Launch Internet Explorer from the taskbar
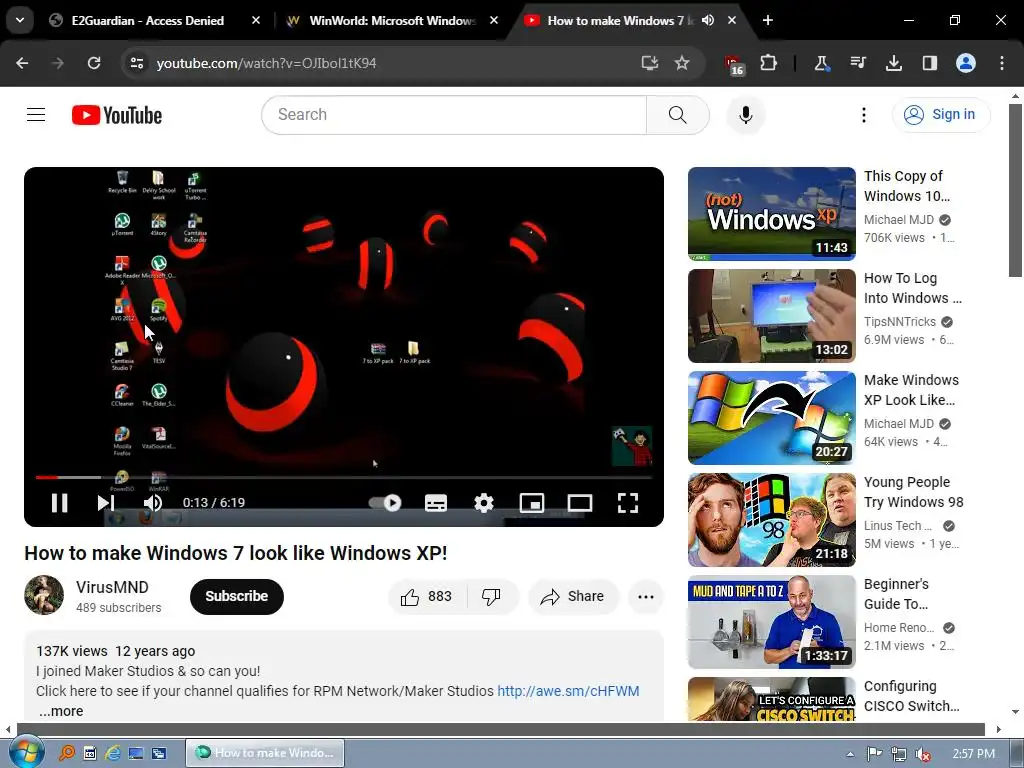The width and height of the screenshot is (1024, 768). pyautogui.click(x=112, y=753)
